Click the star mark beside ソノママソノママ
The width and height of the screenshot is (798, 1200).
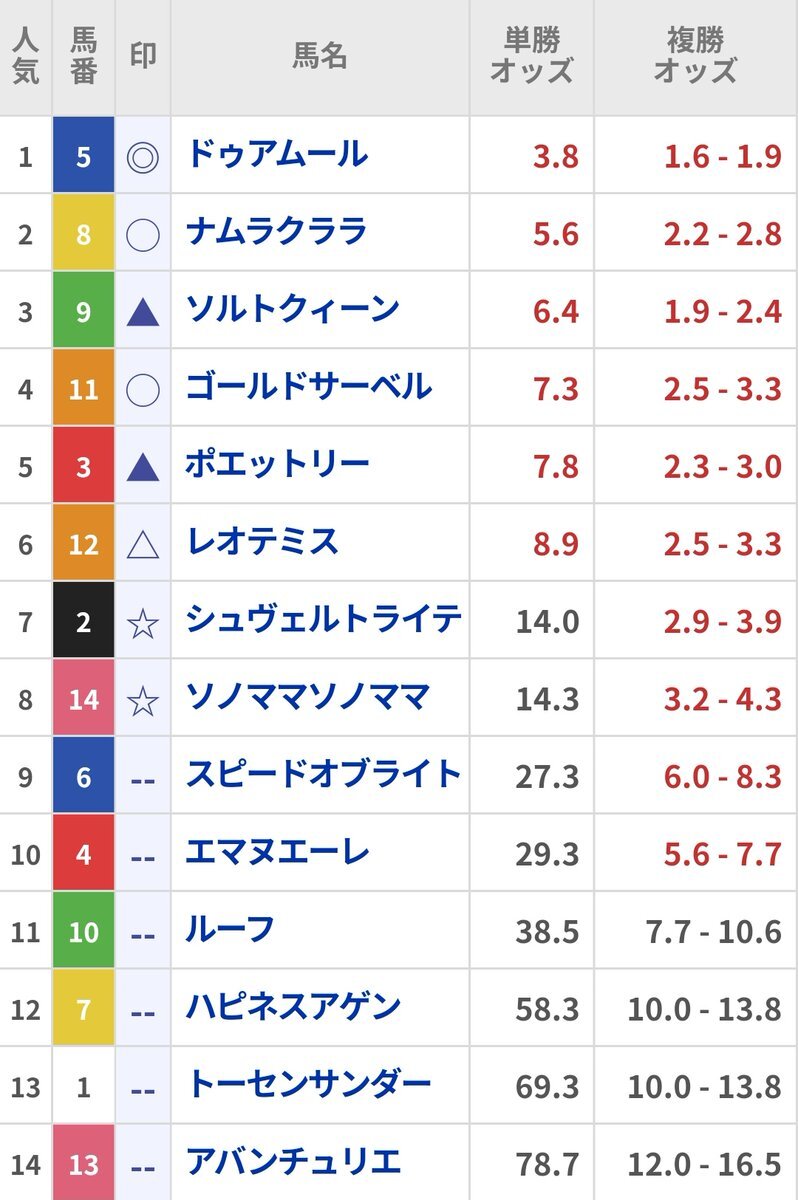(x=143, y=700)
